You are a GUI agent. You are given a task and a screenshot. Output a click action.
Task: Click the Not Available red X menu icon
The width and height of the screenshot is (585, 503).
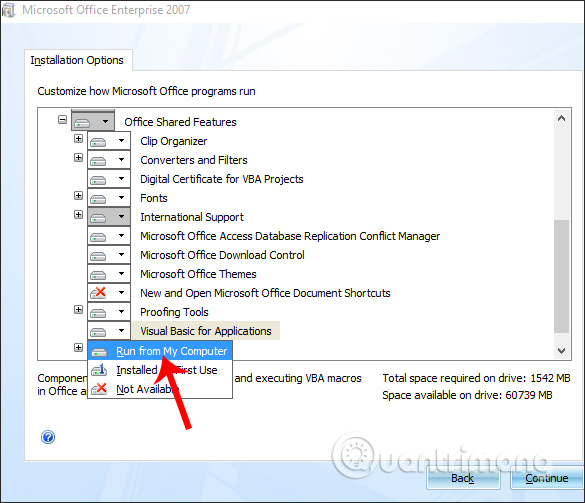[99, 389]
